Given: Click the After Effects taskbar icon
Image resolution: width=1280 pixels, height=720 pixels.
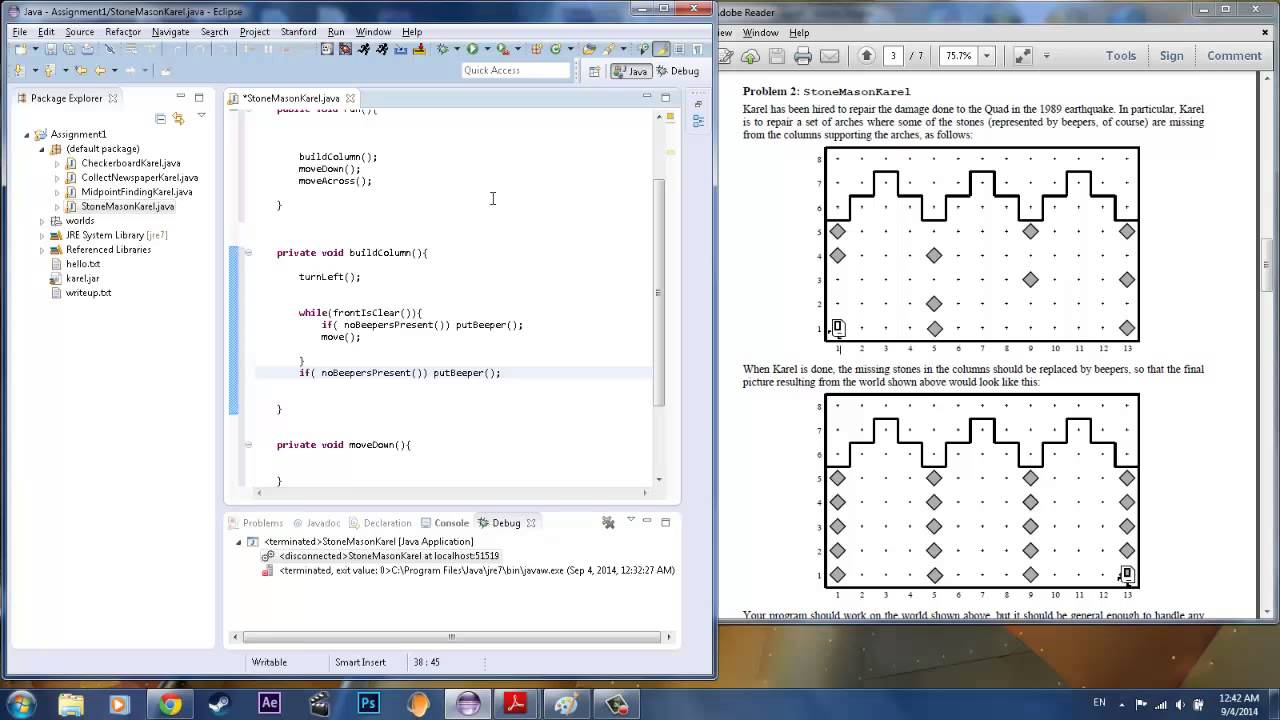Looking at the screenshot, I should pos(269,703).
